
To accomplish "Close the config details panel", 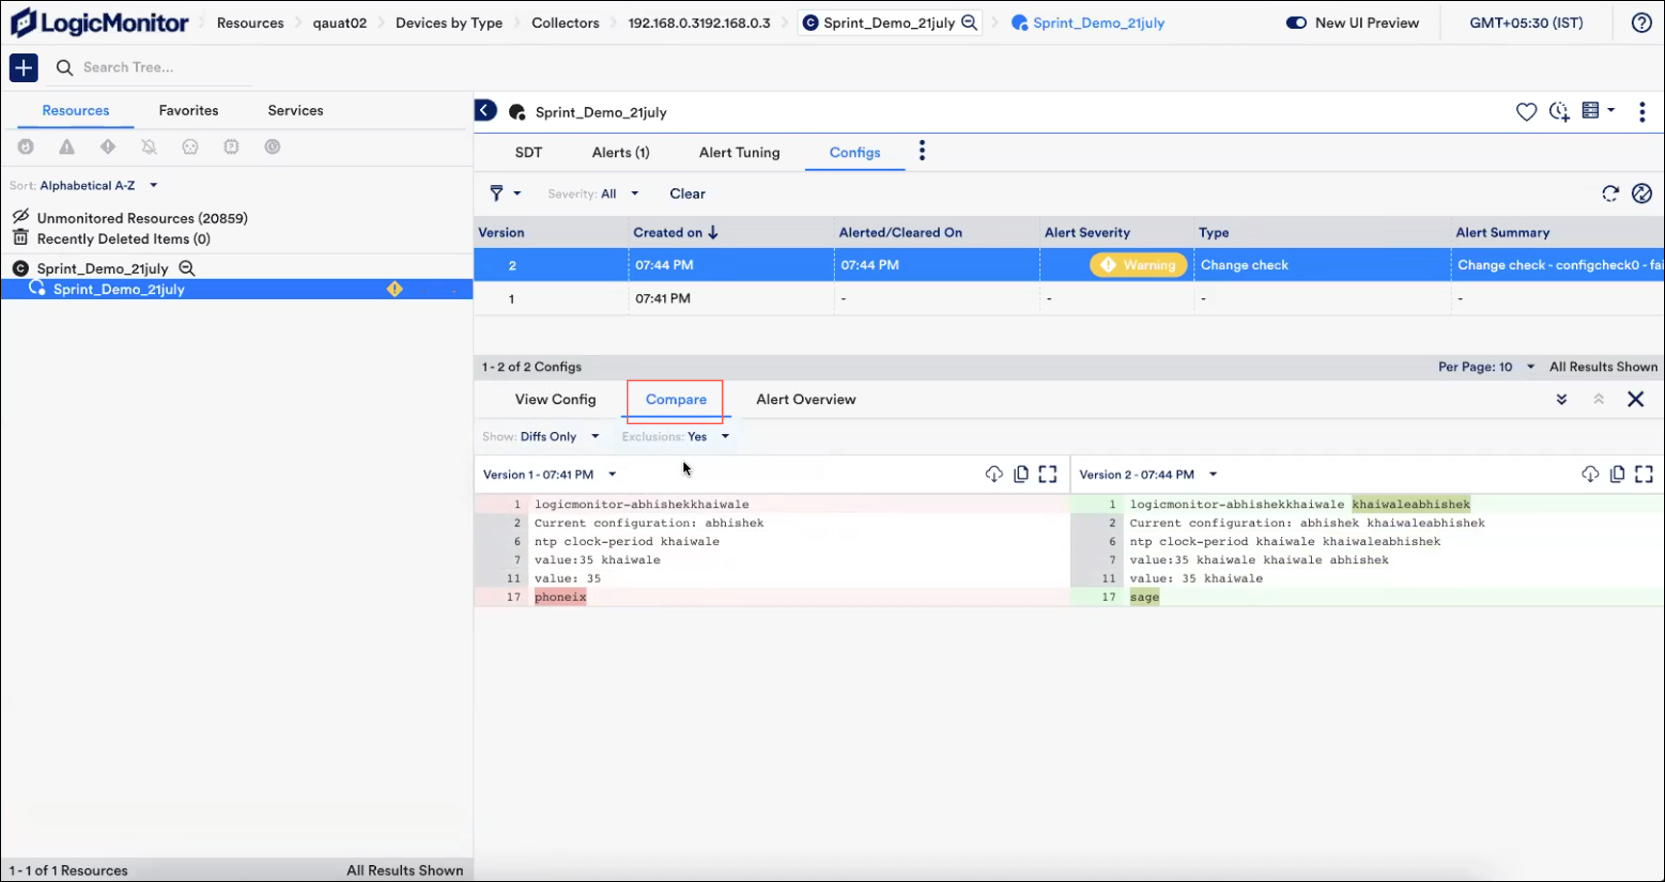I will pos(1636,399).
